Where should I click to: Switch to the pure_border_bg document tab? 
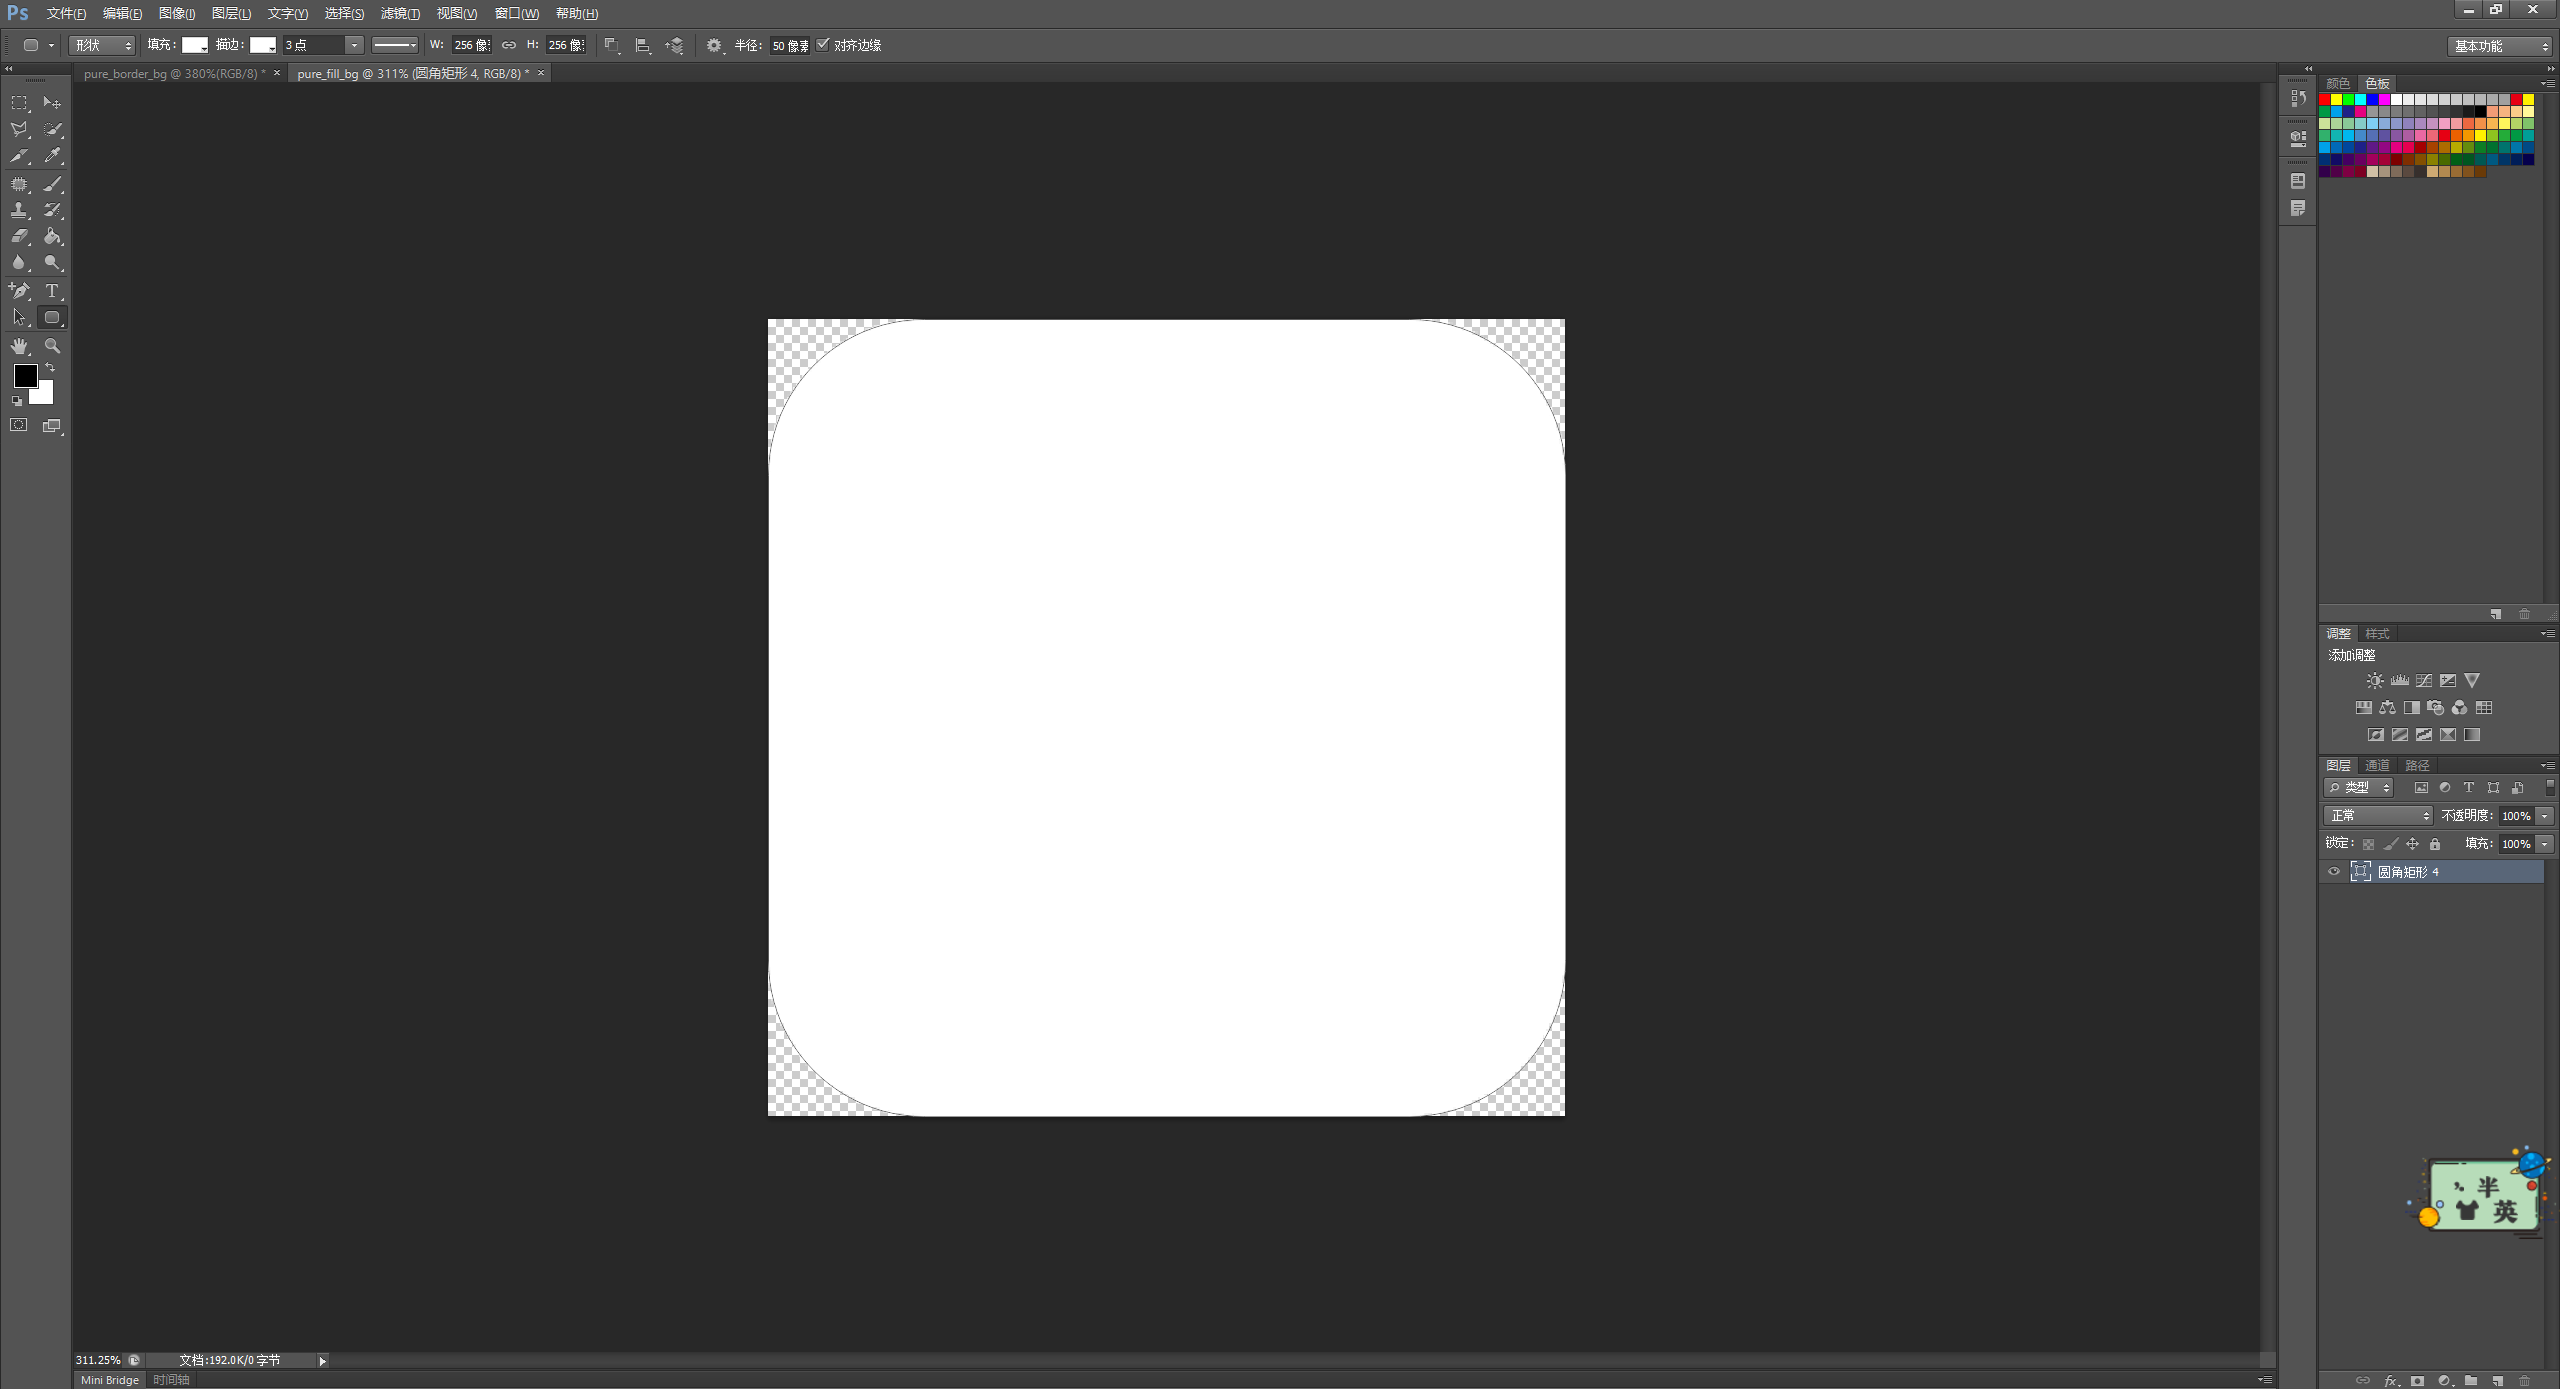[x=171, y=73]
